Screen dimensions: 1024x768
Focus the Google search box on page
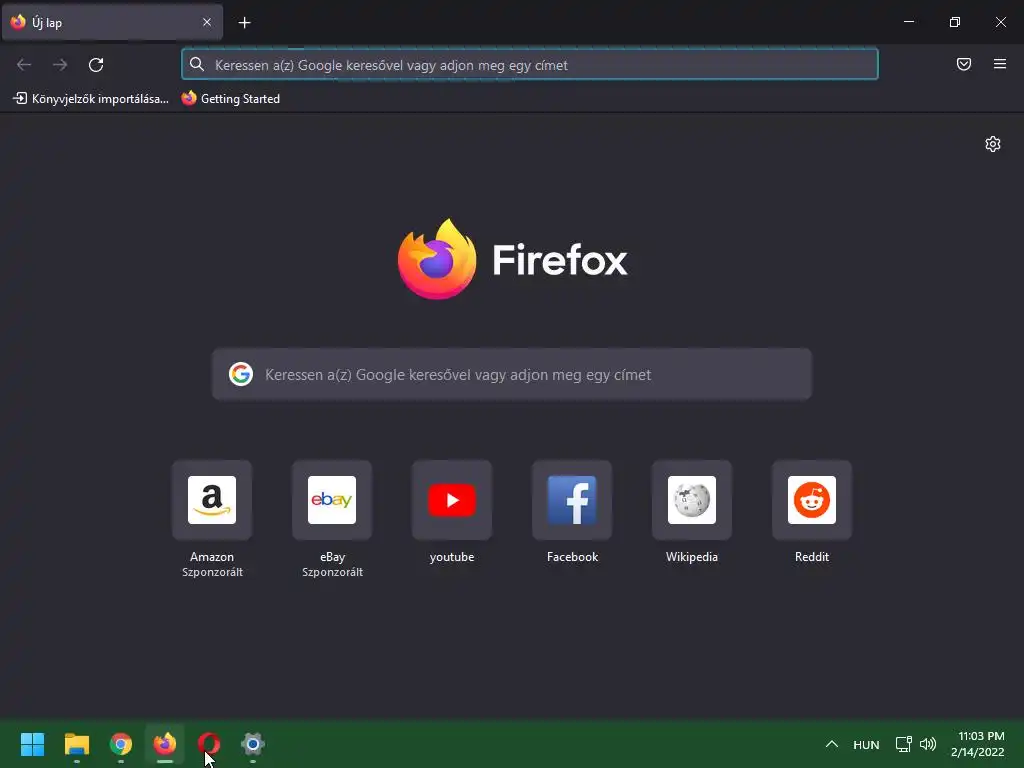point(512,374)
